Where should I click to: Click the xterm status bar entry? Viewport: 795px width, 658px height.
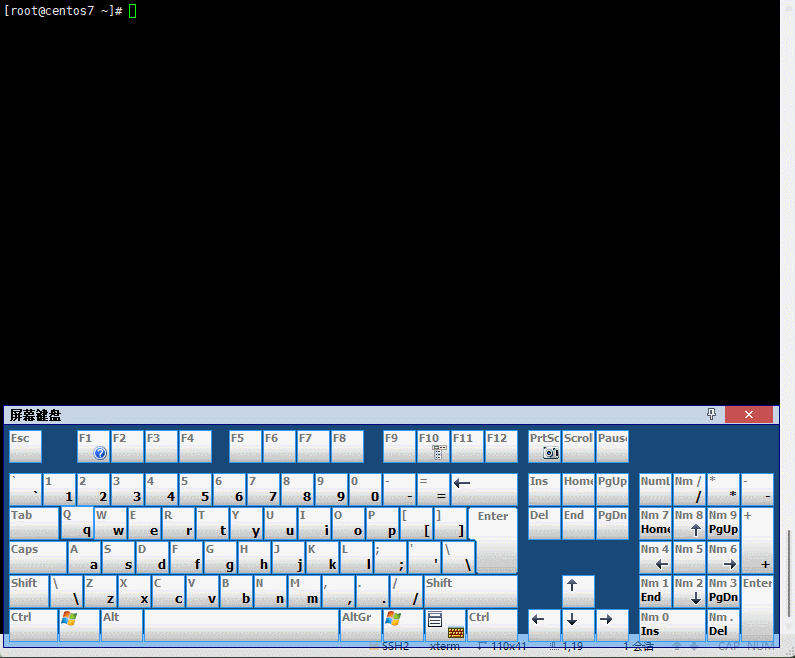coord(445,646)
